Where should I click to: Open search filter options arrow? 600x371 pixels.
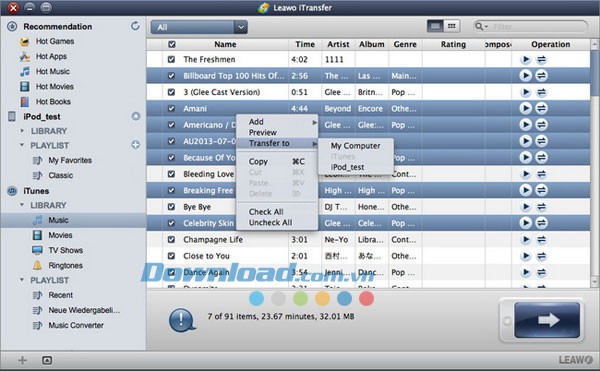pos(486,27)
